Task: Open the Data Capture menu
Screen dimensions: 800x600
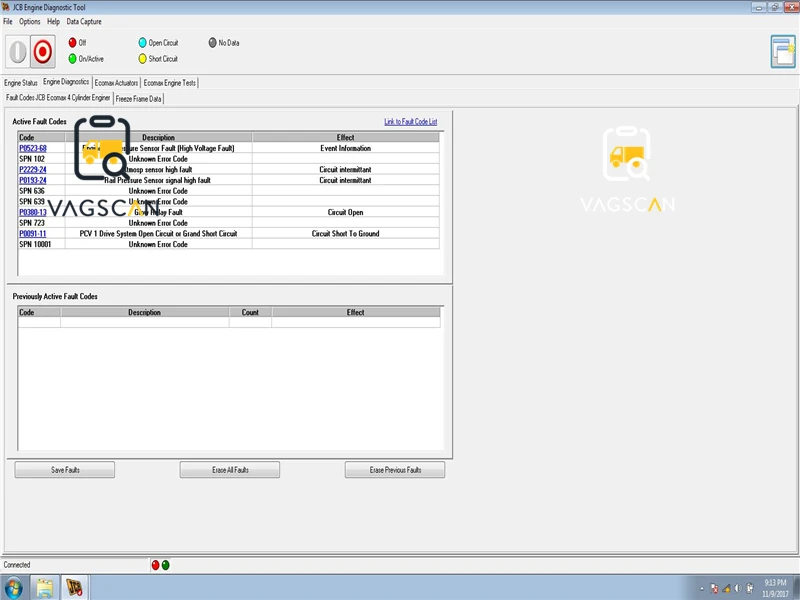Action: click(x=84, y=21)
